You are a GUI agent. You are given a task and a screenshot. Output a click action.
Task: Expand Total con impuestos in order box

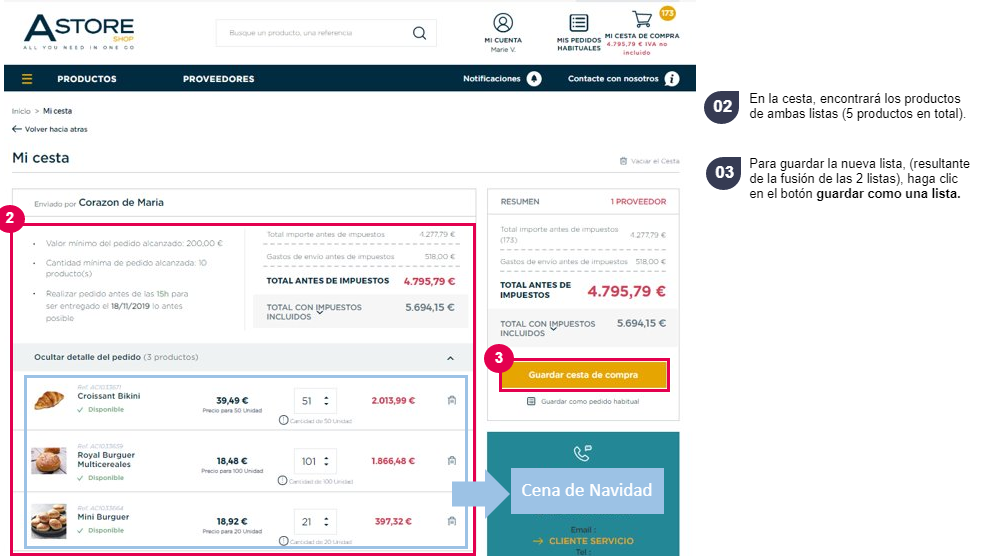(320, 312)
